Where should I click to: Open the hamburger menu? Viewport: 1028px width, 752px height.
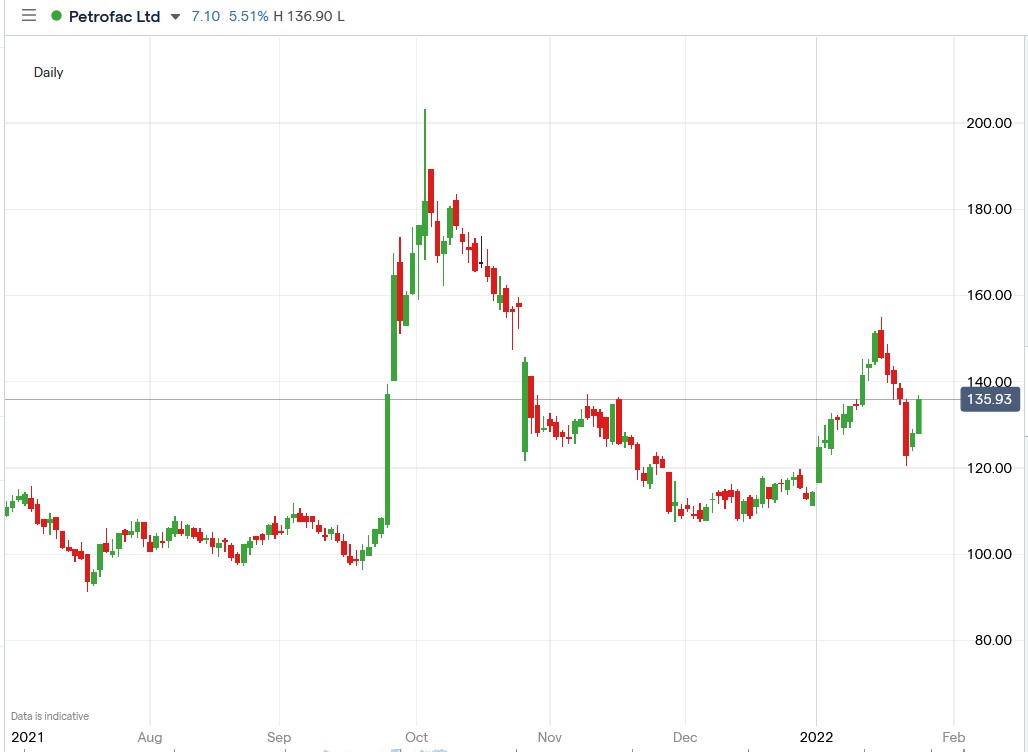(28, 16)
